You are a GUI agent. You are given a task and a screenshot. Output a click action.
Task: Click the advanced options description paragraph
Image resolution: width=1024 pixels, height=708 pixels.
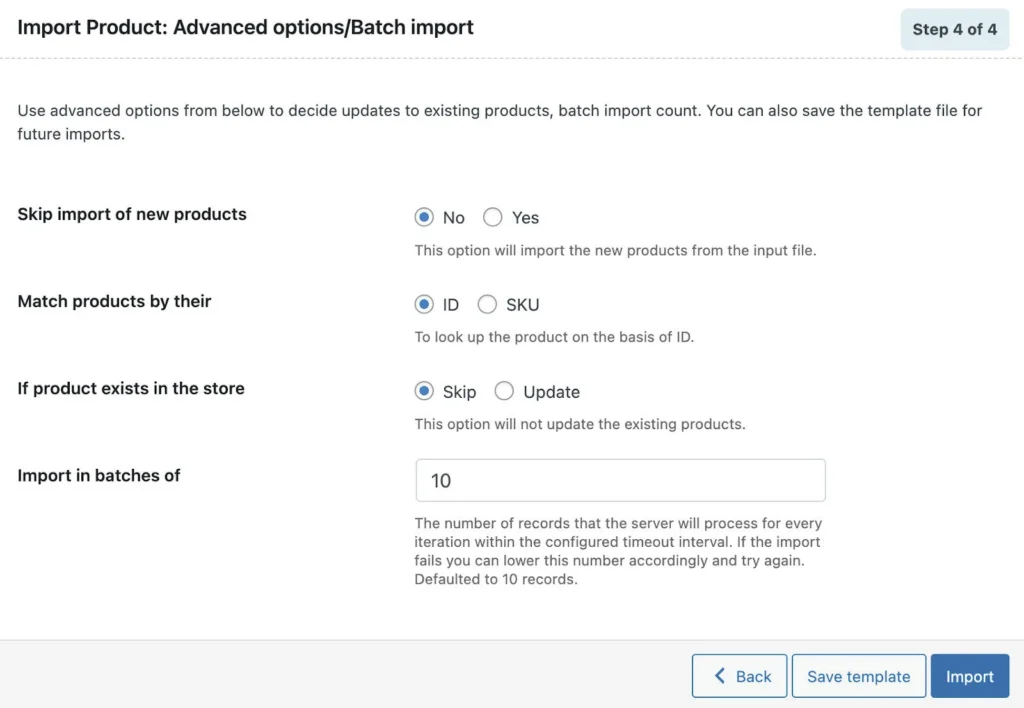coord(500,122)
